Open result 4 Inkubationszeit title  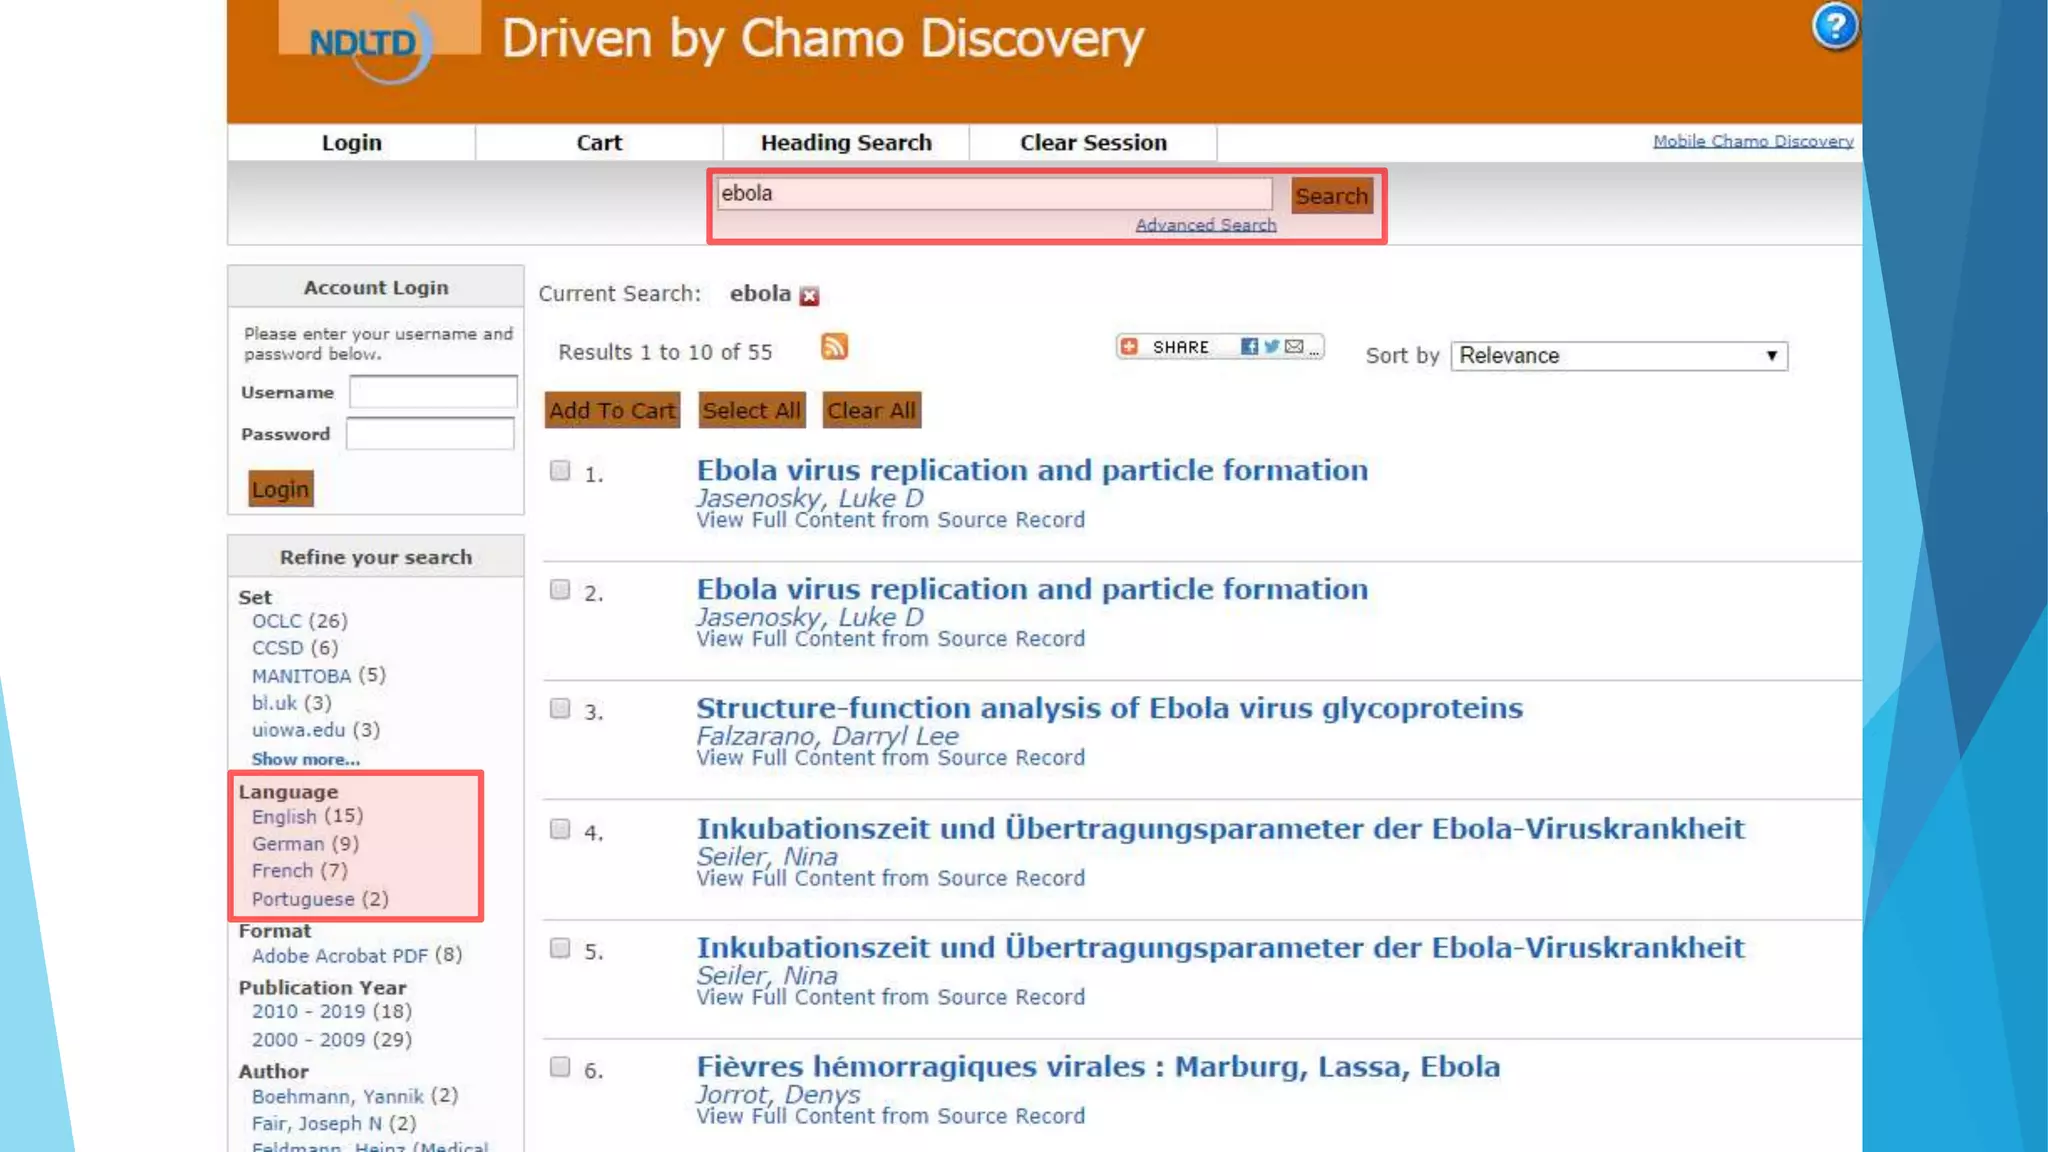coord(1220,829)
